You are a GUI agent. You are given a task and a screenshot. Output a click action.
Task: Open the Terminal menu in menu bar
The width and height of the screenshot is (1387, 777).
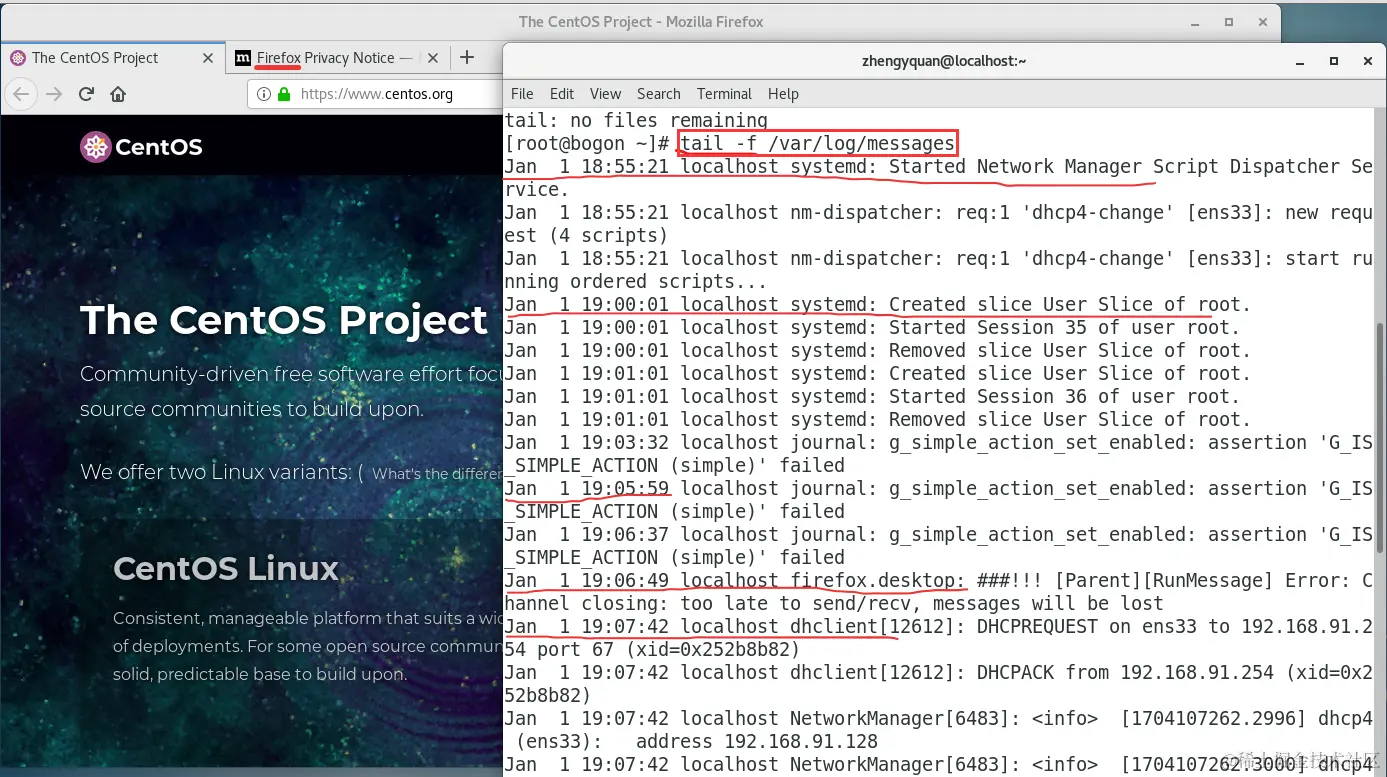pyautogui.click(x=724, y=94)
